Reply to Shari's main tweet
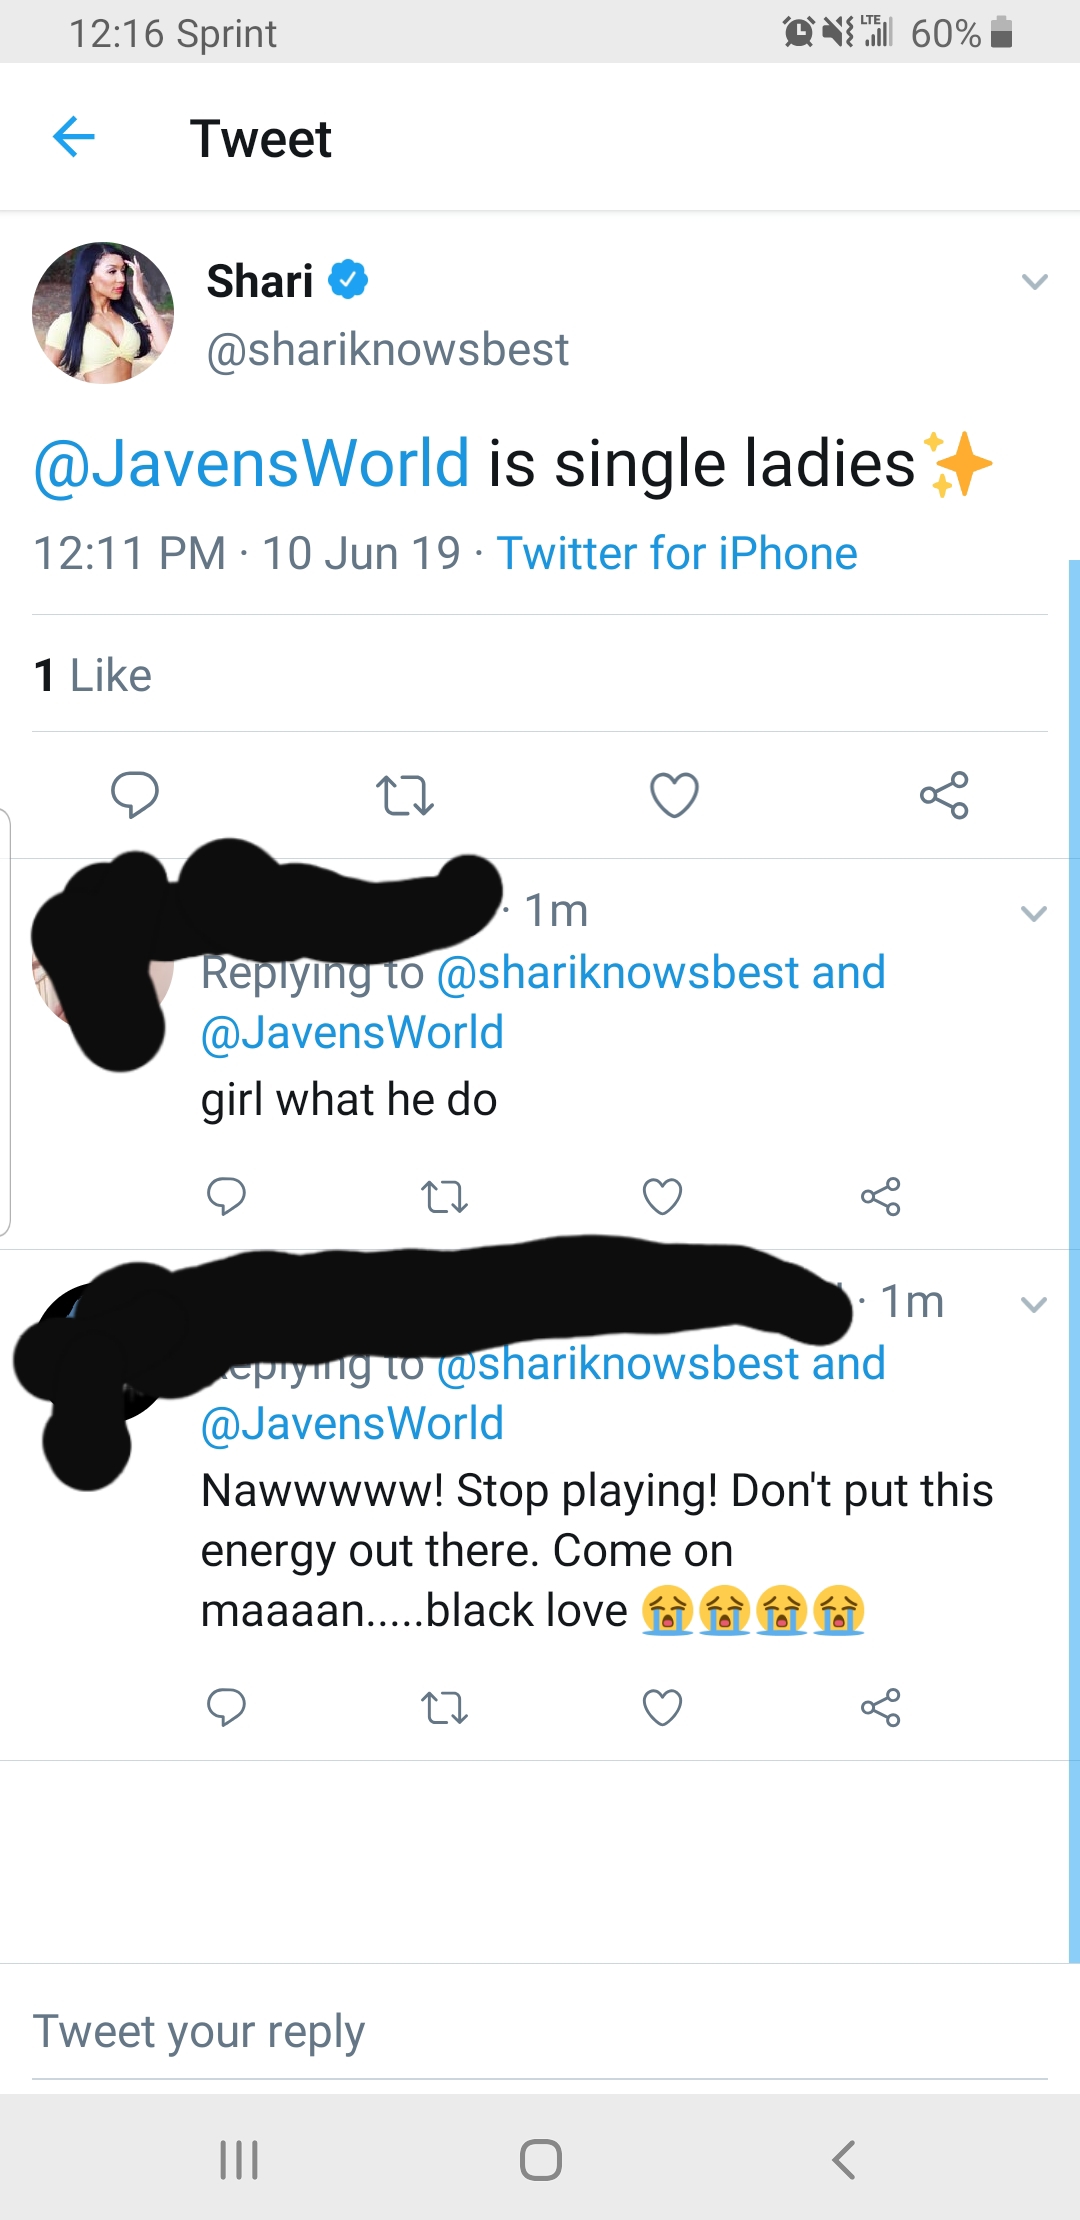Image resolution: width=1080 pixels, height=2220 pixels. coord(134,795)
